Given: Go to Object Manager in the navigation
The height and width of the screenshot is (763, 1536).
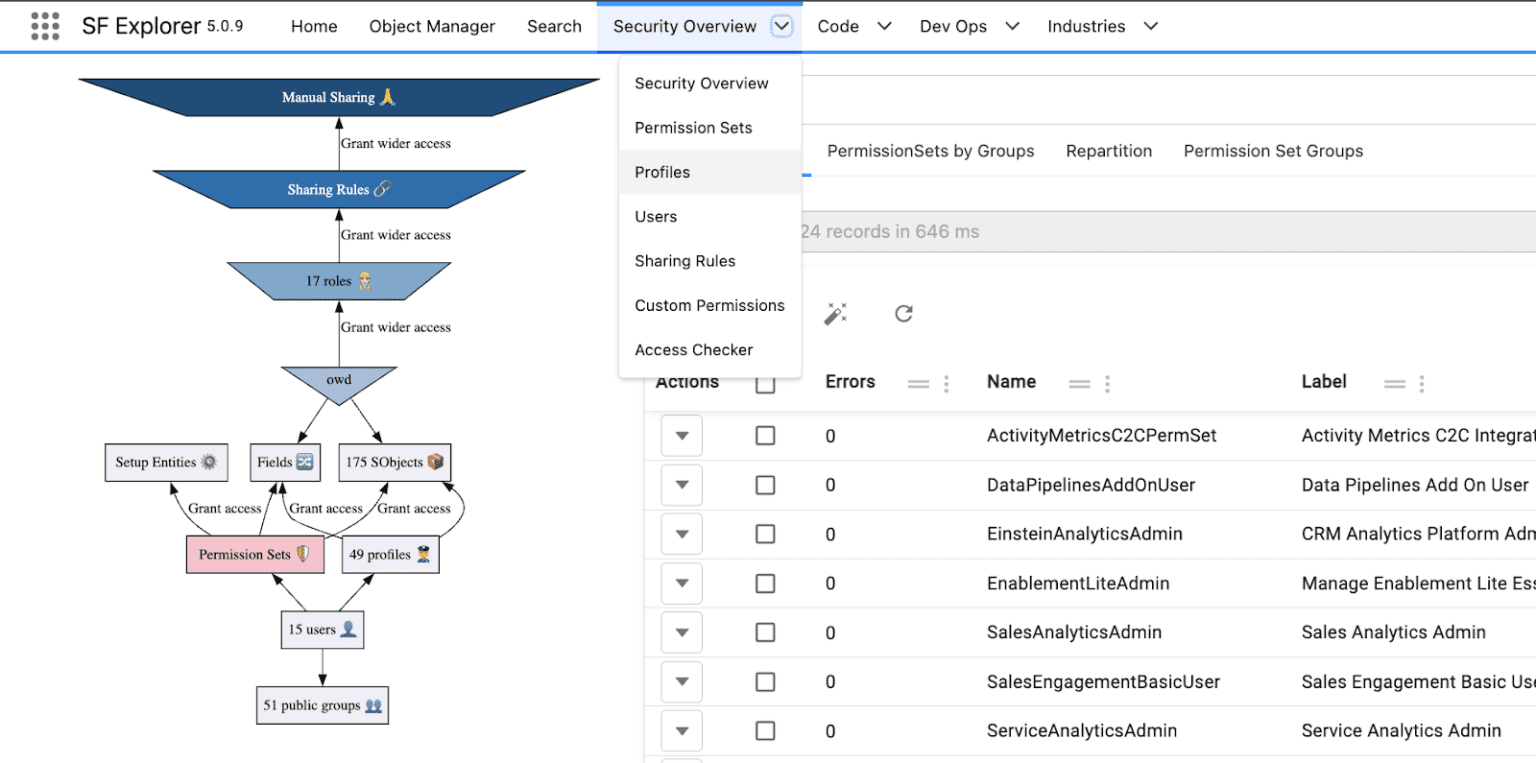Looking at the screenshot, I should click(432, 27).
